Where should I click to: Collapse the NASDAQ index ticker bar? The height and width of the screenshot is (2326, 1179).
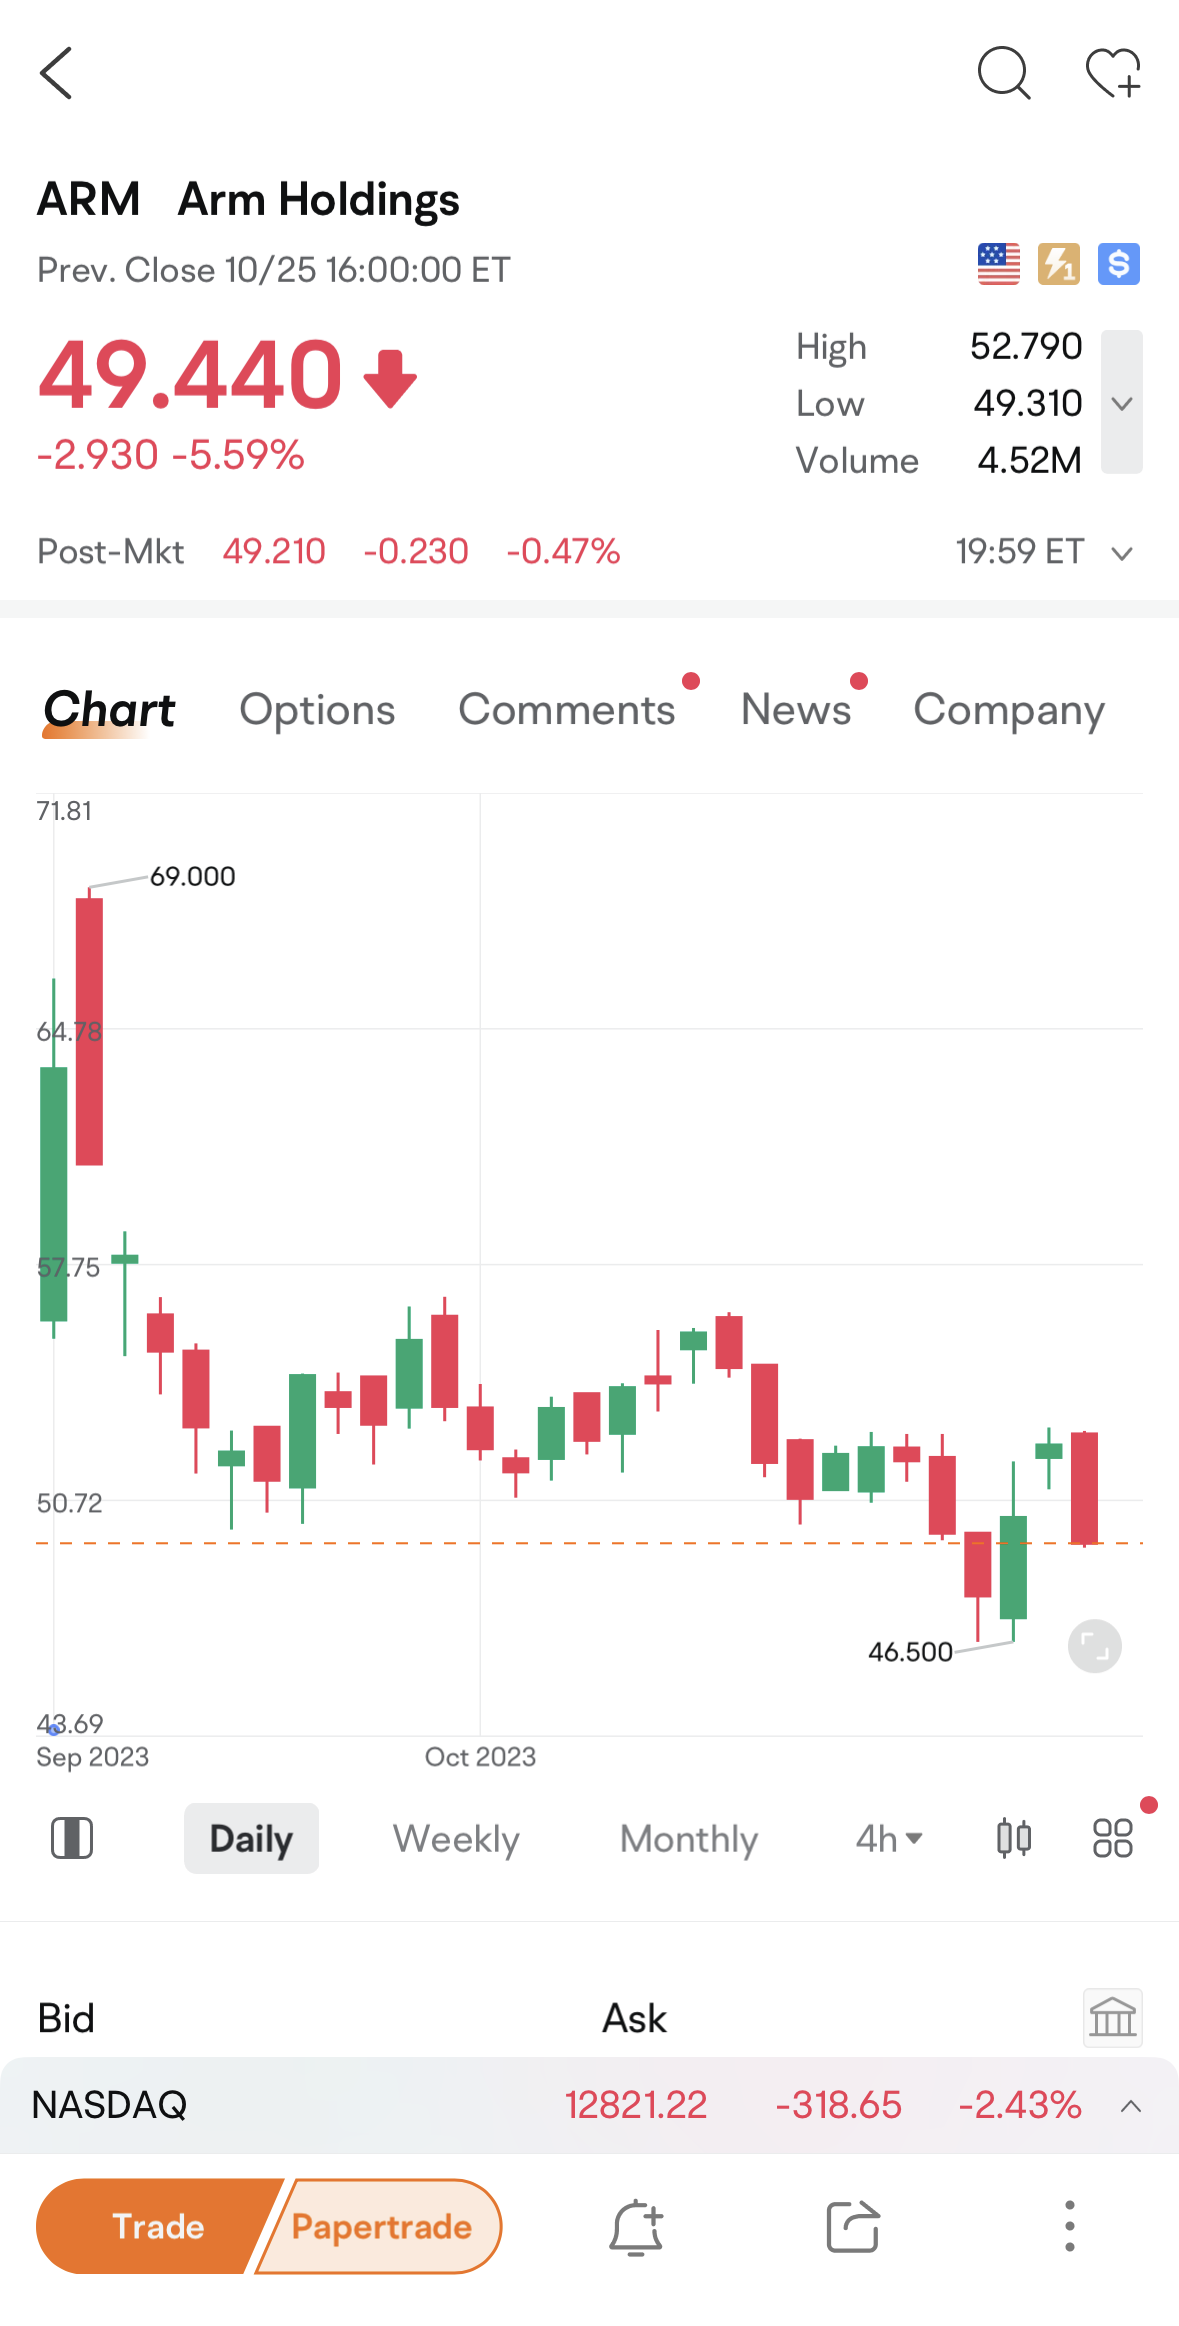(x=1131, y=2106)
